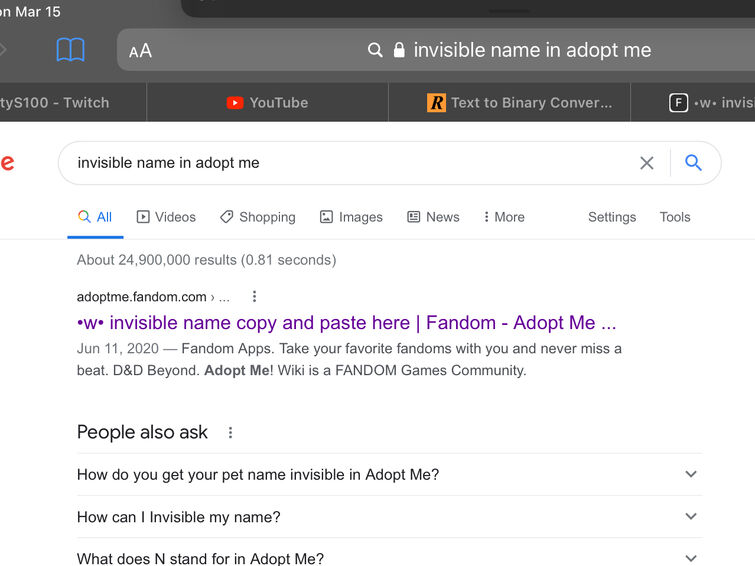Open the Shopping results tab
This screenshot has height=566, width=755.
tap(258, 217)
